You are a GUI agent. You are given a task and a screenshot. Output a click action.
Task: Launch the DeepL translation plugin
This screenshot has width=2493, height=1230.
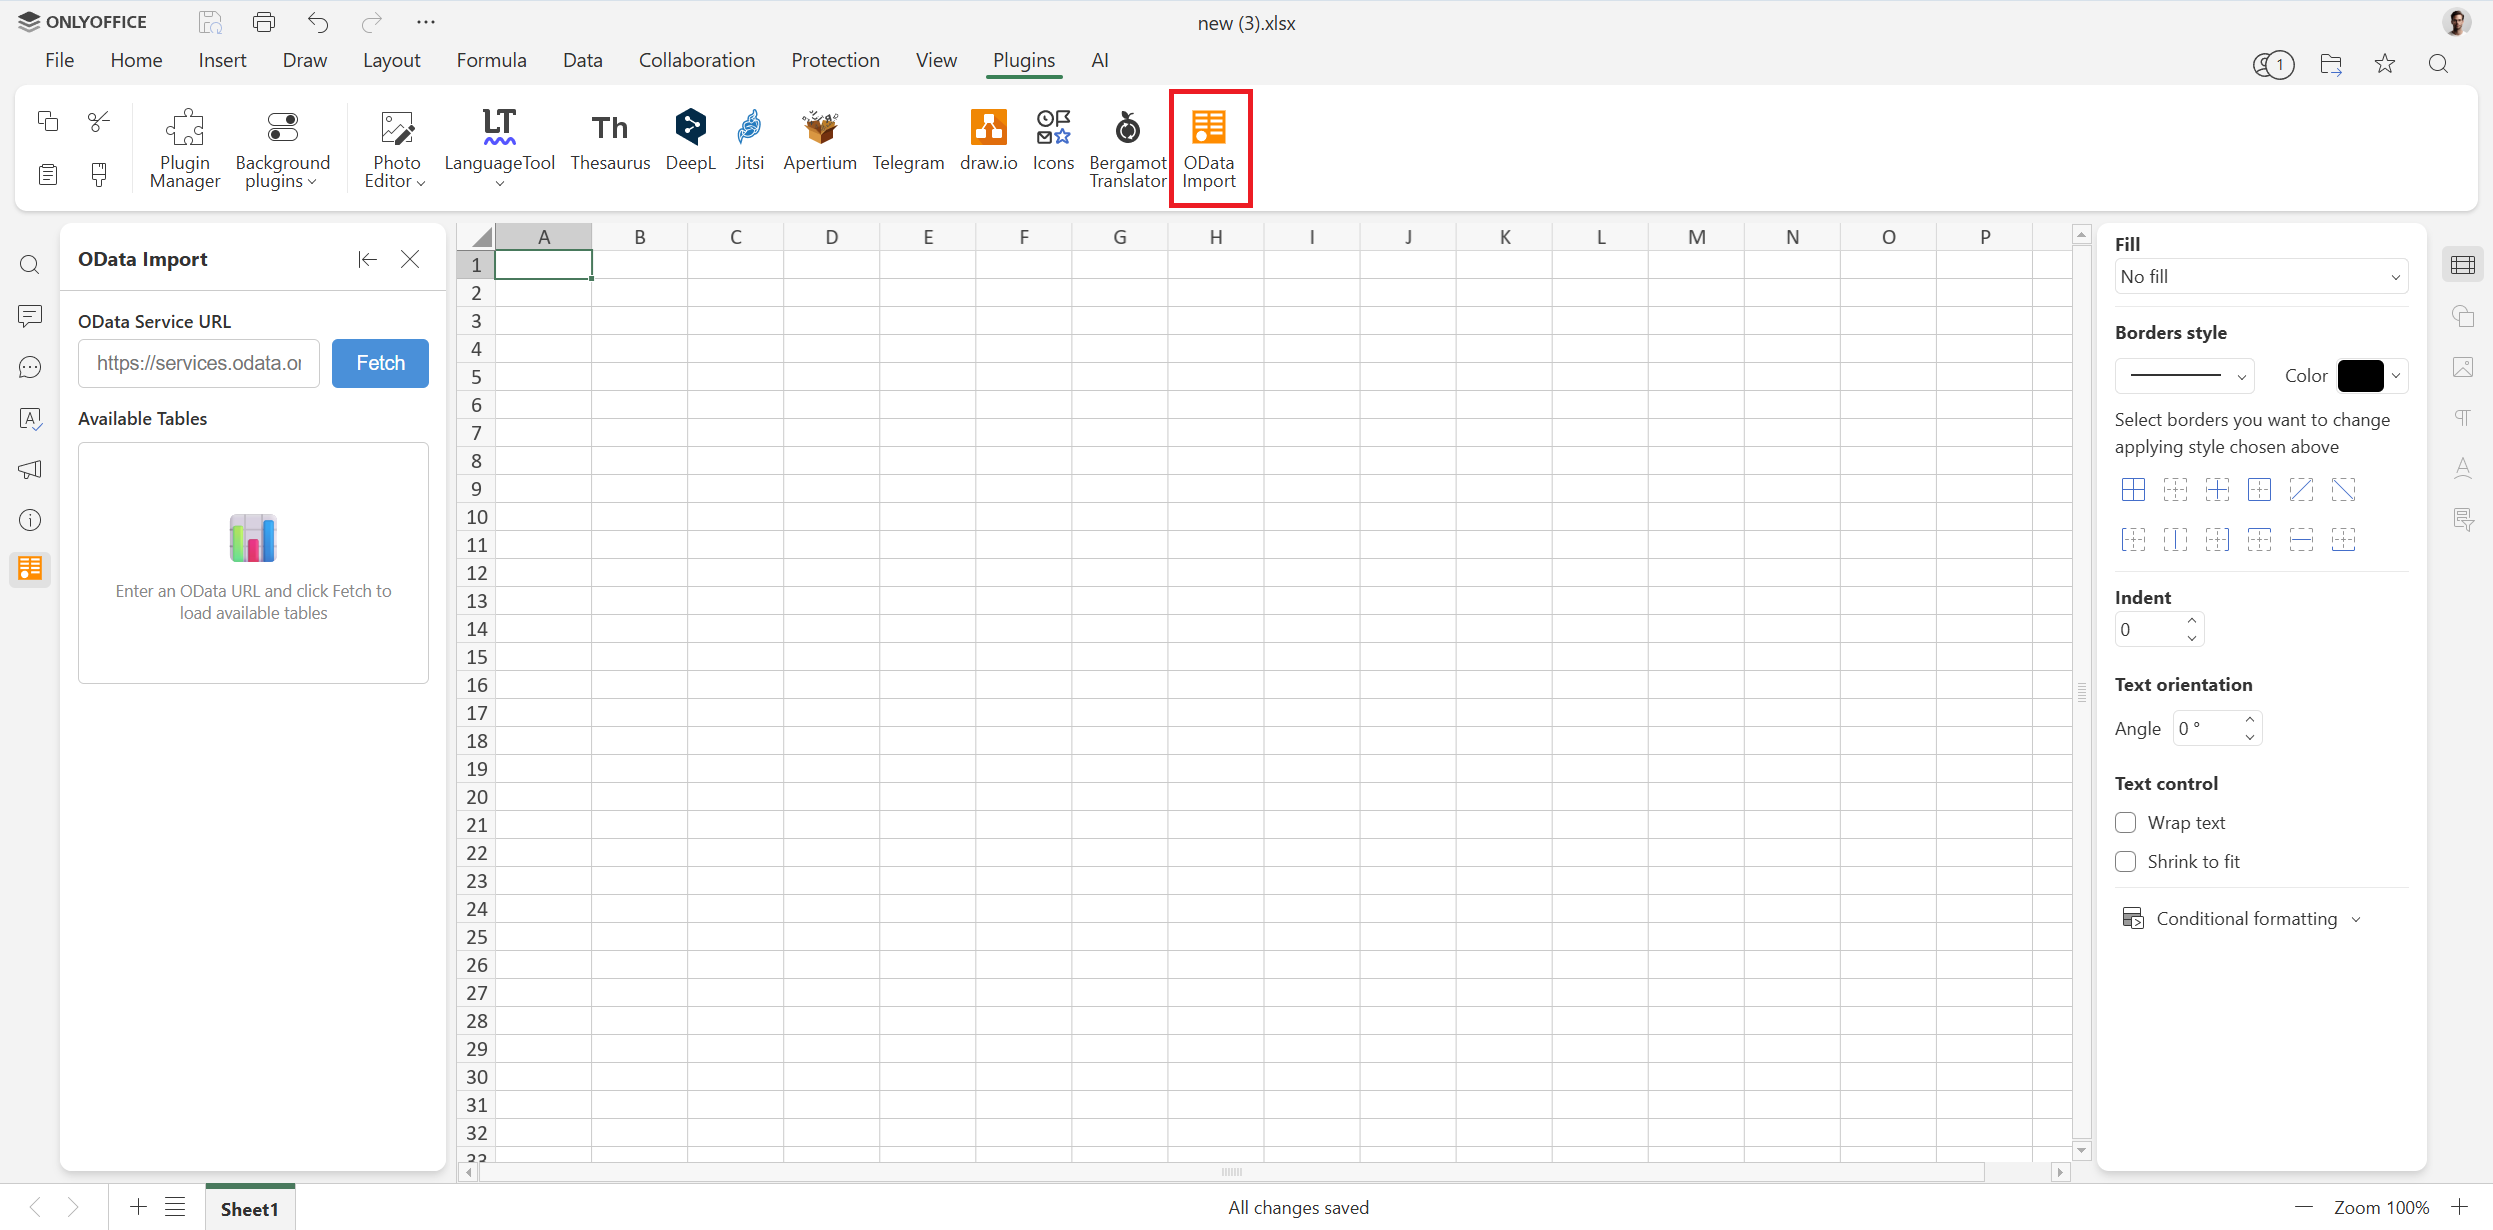690,140
